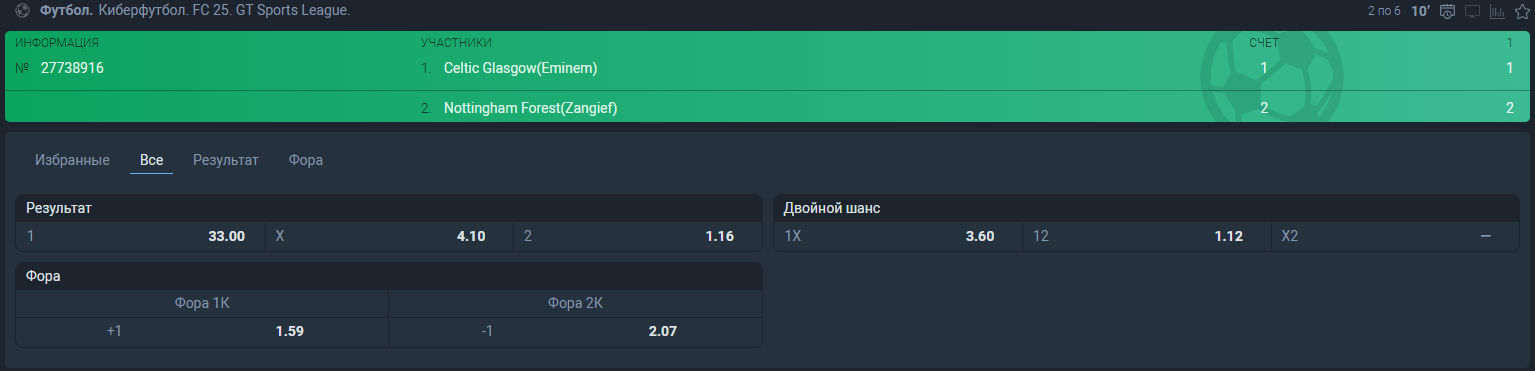Collapse the Фора market header
1535x371 pixels.
click(389, 276)
